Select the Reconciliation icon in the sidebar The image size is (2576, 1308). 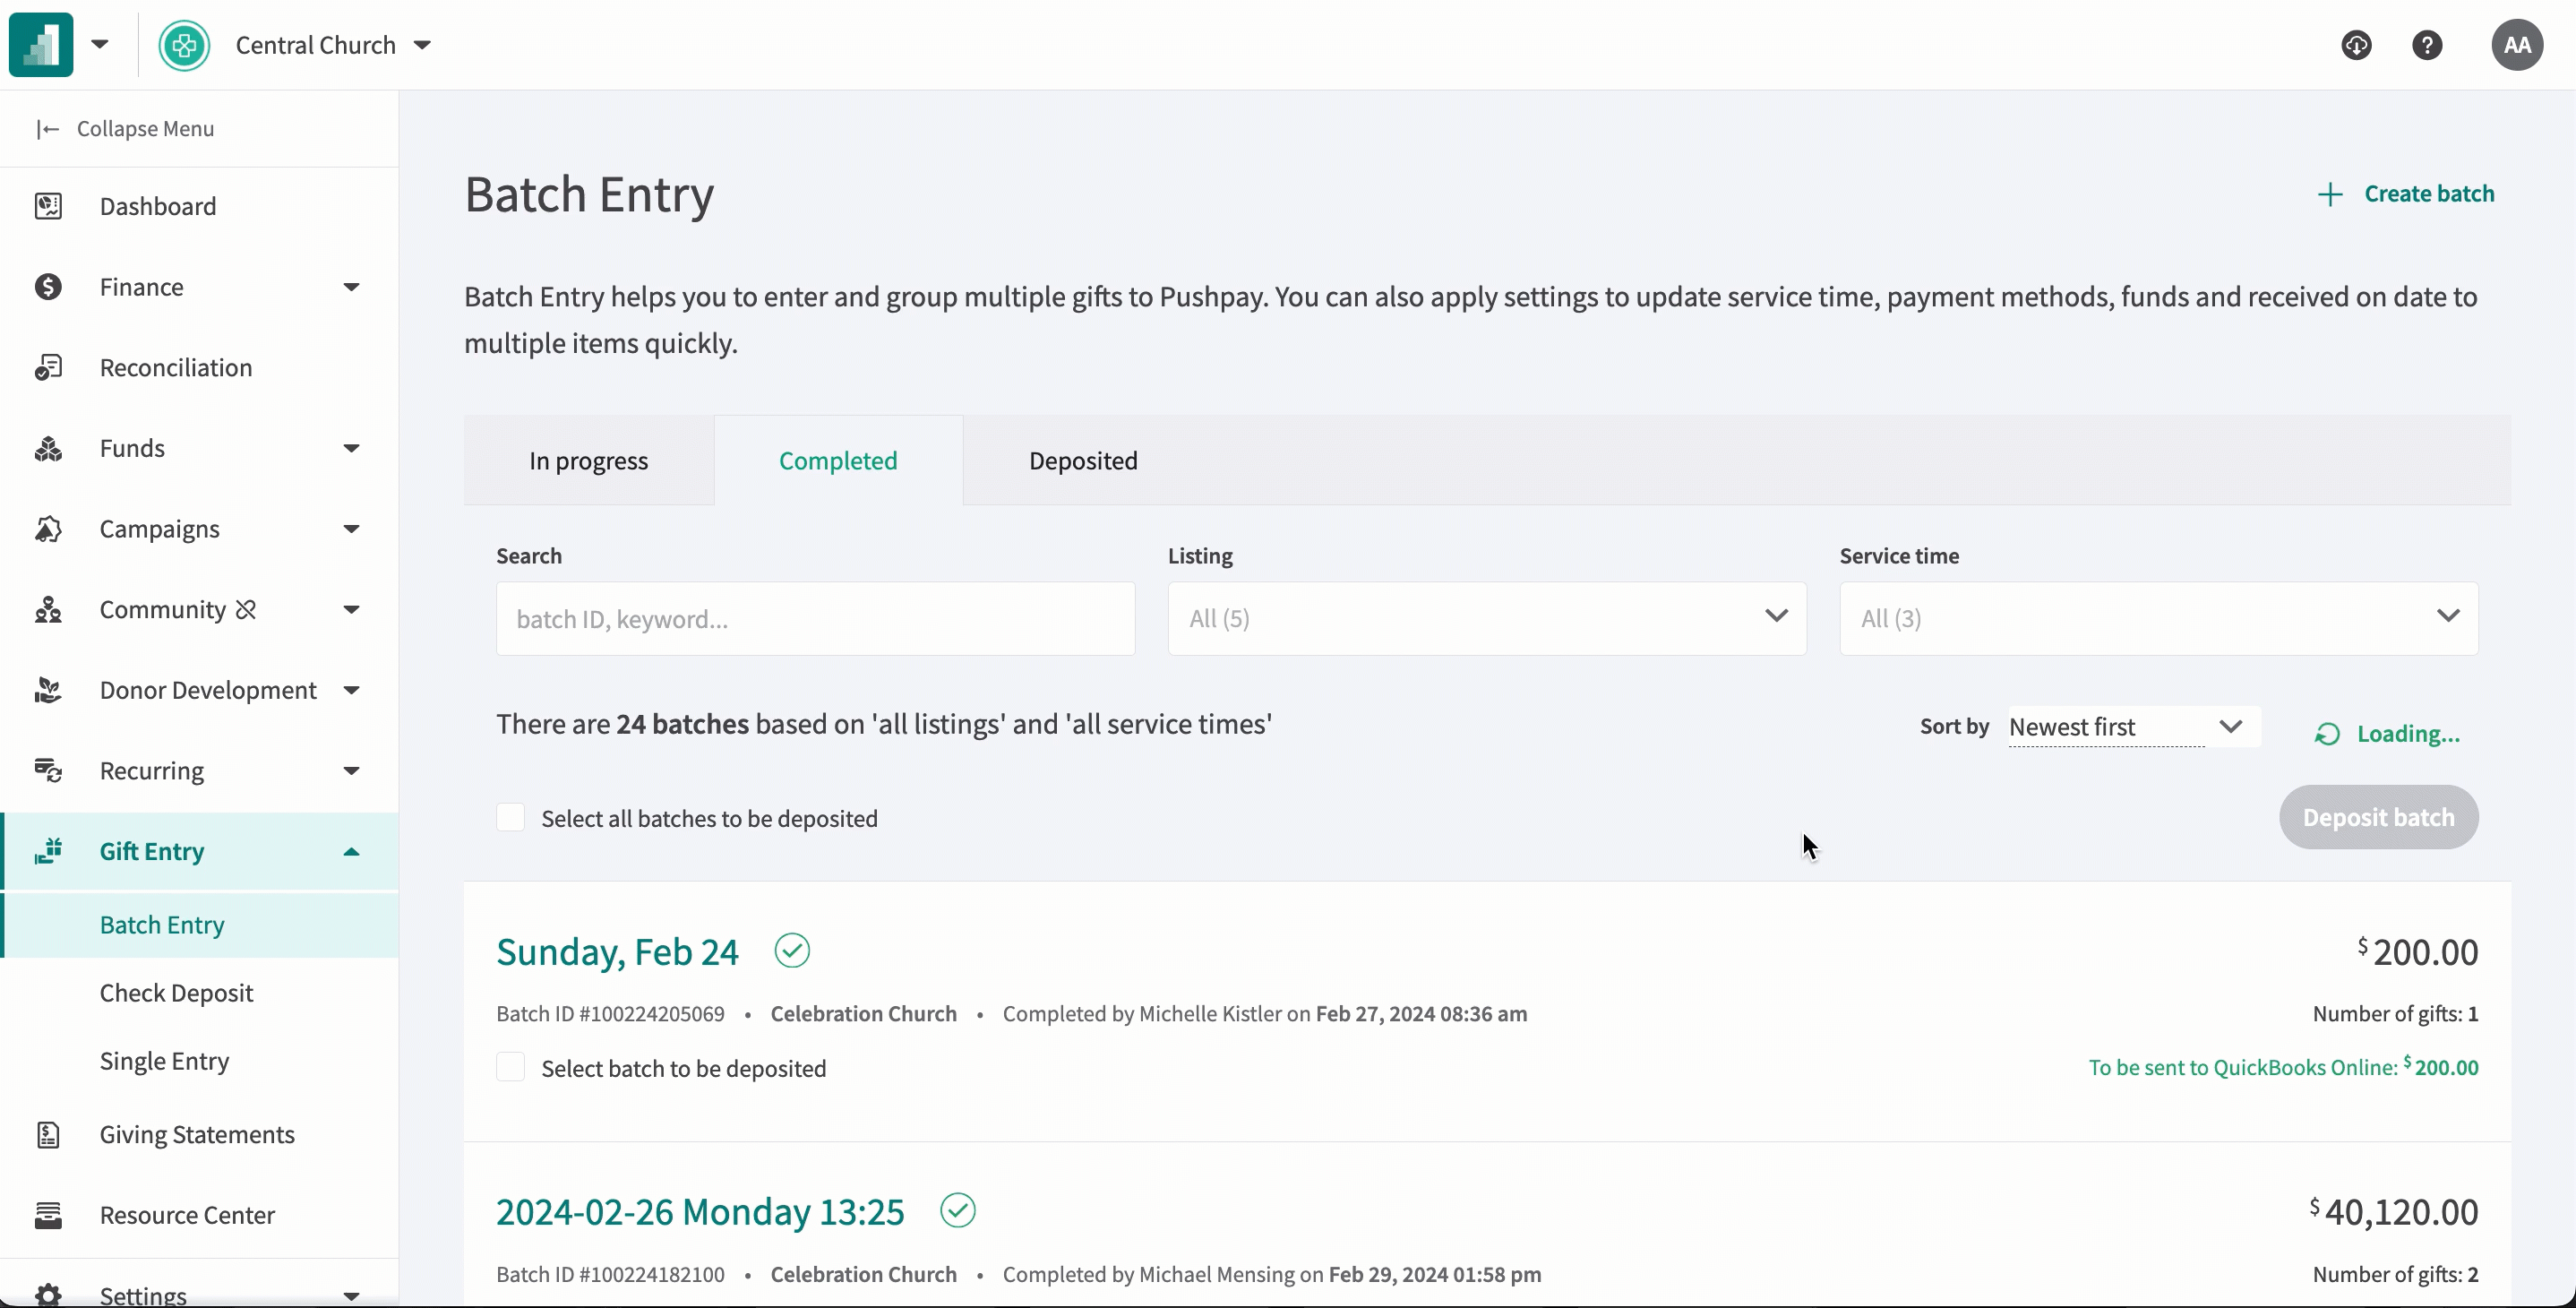pyautogui.click(x=47, y=366)
